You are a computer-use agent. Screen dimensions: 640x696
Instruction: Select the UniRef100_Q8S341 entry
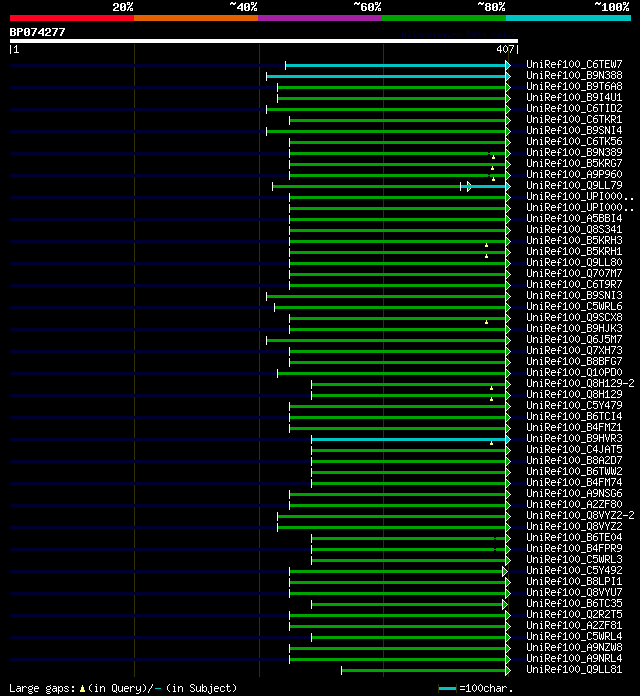(574, 229)
